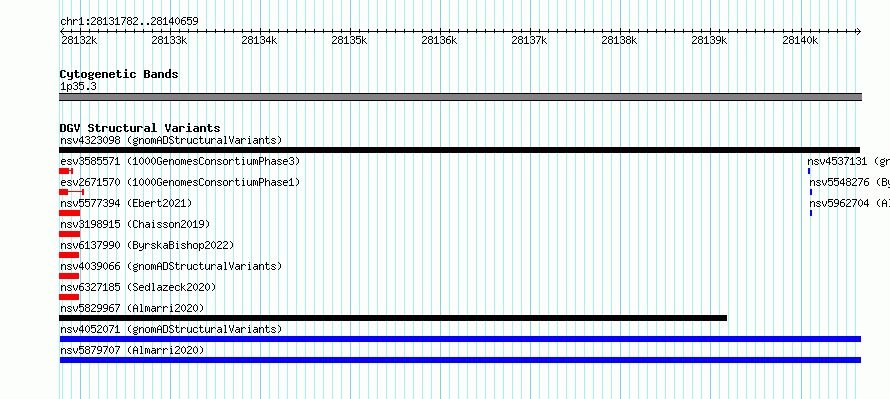890x399 pixels.
Task: Open nsv4052071 gnomAD variant label
Action: point(171,329)
